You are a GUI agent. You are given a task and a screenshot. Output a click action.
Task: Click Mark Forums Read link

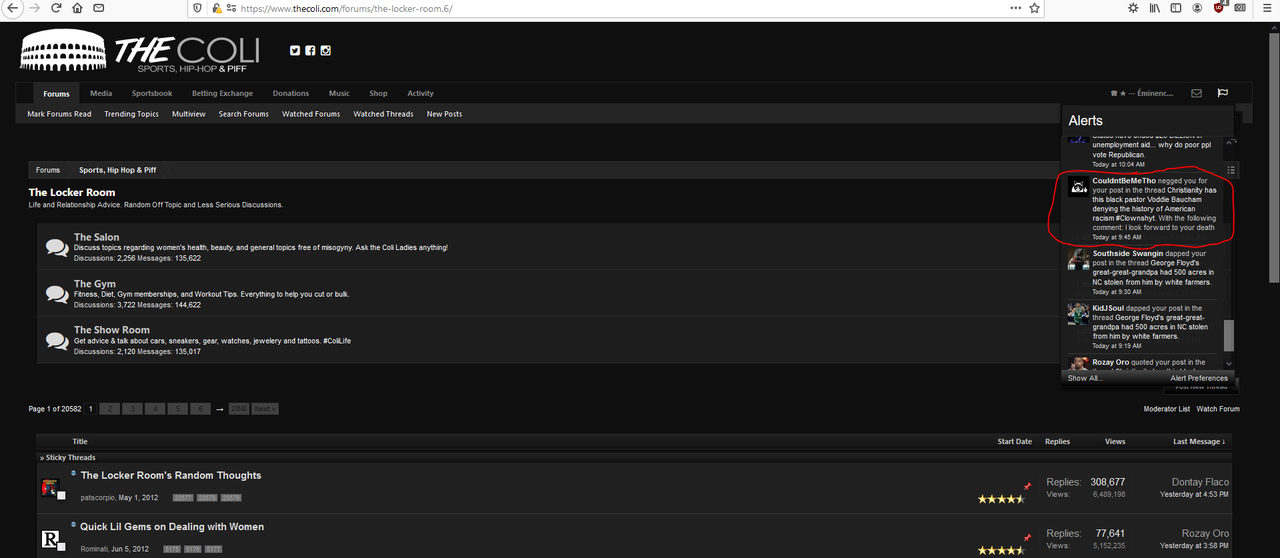59,114
